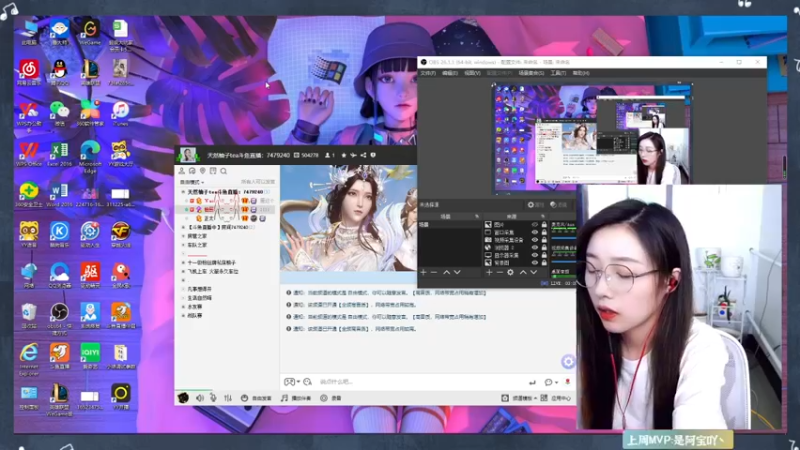Expand the 永友聊 sub-channel
This screenshot has width=800, height=450.
pyautogui.click(x=183, y=307)
